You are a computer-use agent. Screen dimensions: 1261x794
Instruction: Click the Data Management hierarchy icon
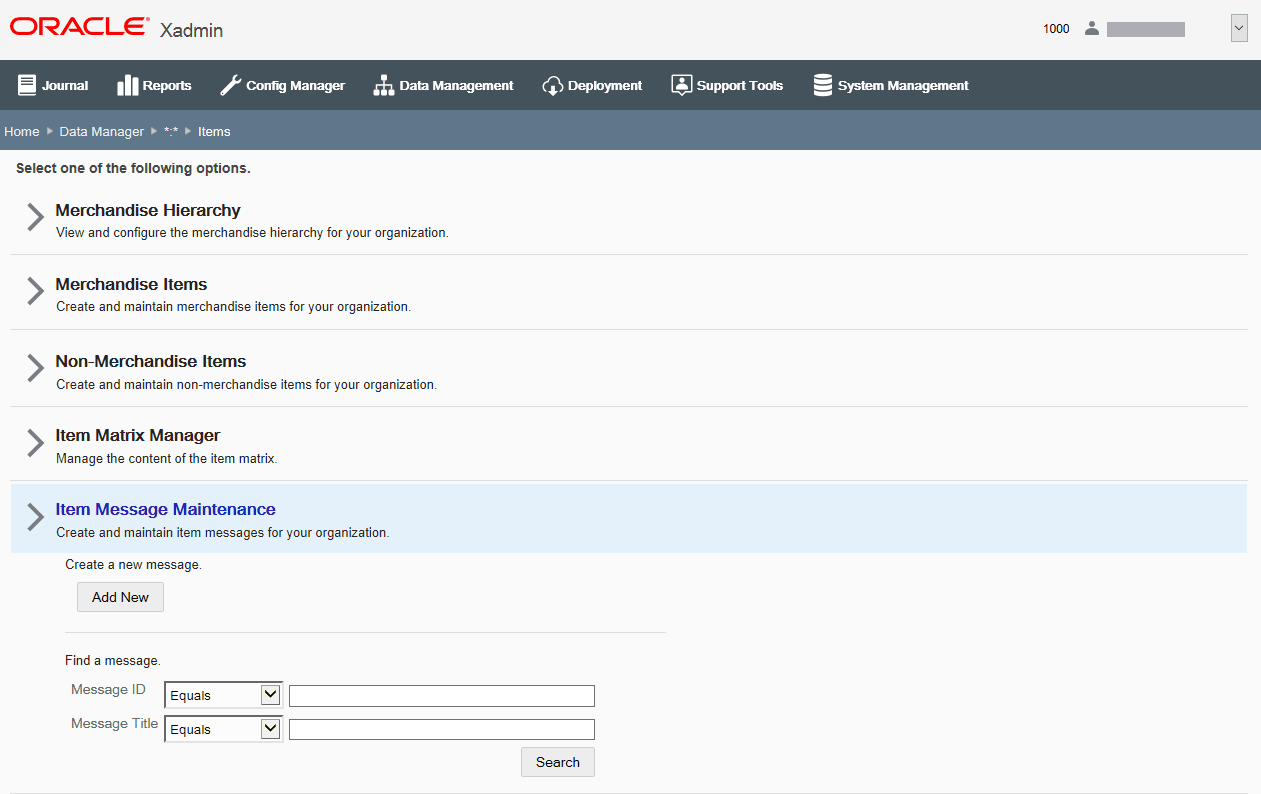pyautogui.click(x=384, y=85)
